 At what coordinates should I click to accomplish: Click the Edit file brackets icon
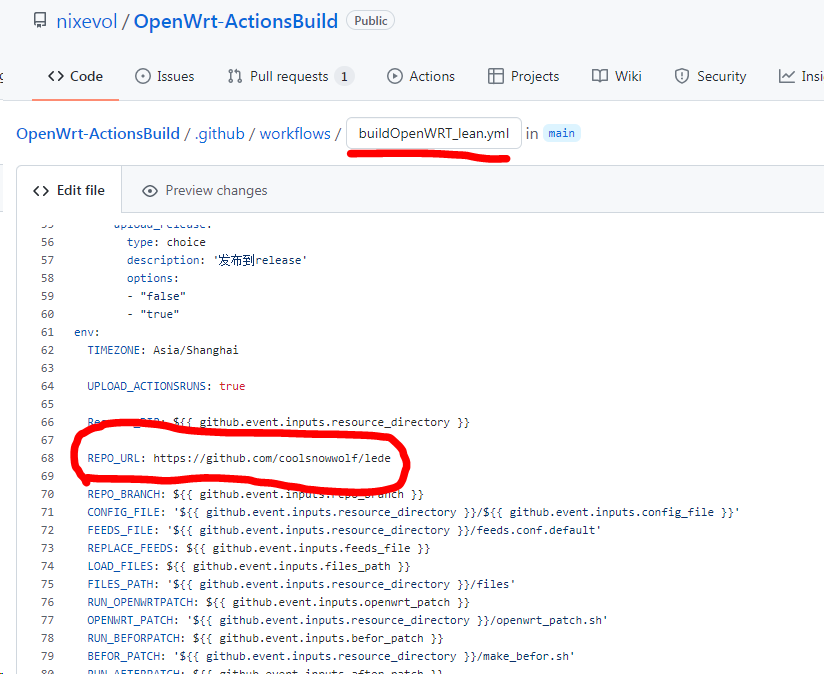coord(41,191)
